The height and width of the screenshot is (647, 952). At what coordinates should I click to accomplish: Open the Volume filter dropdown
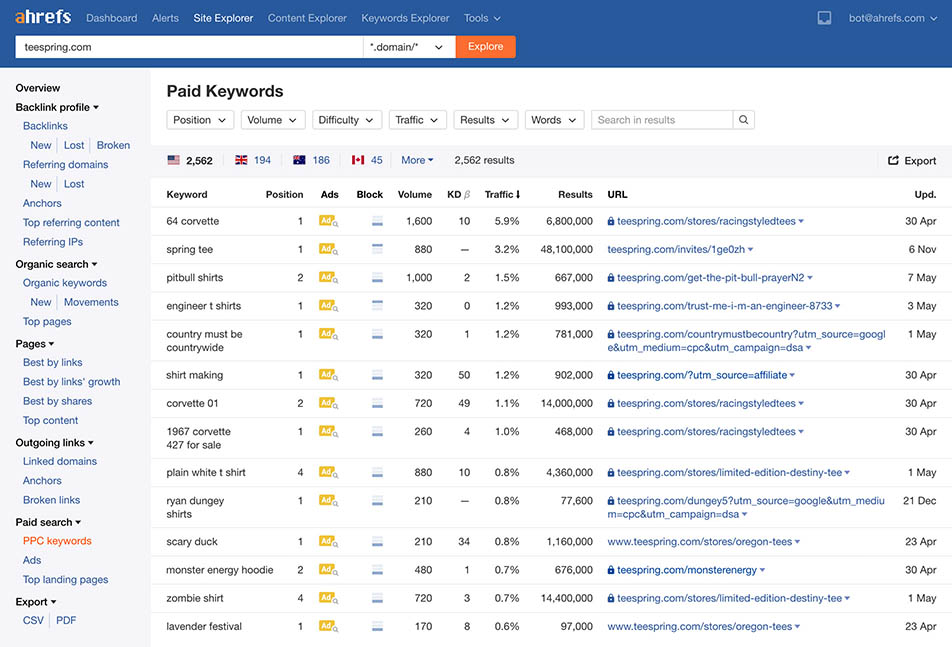pyautogui.click(x=272, y=120)
